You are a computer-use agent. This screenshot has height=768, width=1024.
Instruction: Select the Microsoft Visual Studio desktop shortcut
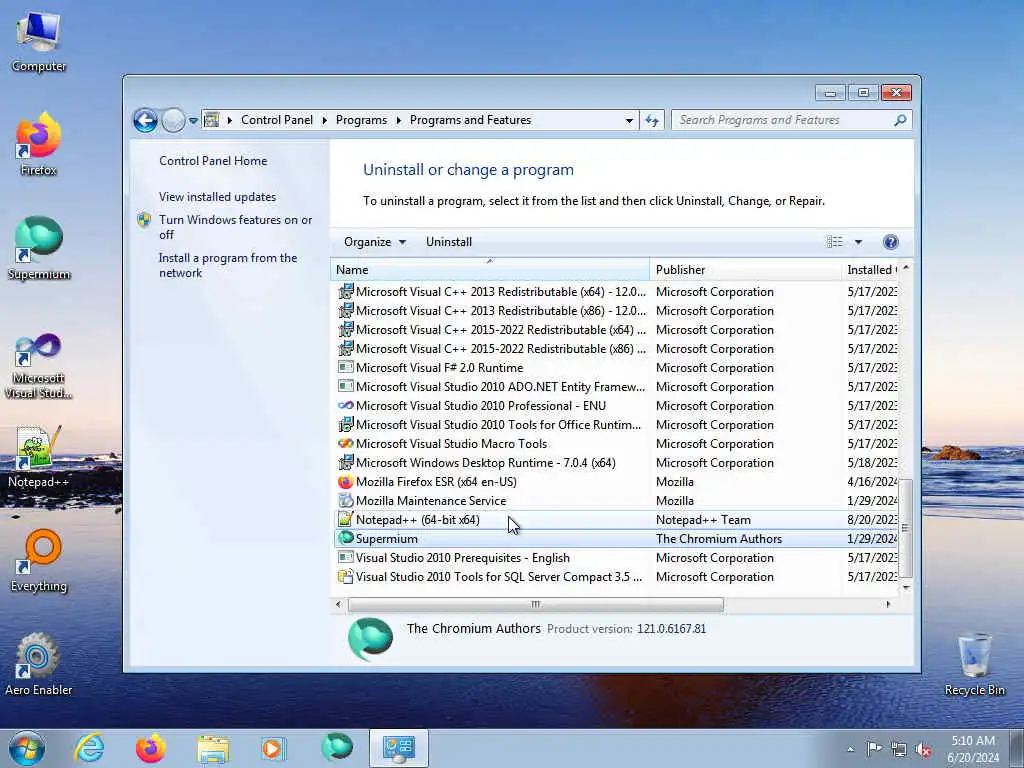39,366
